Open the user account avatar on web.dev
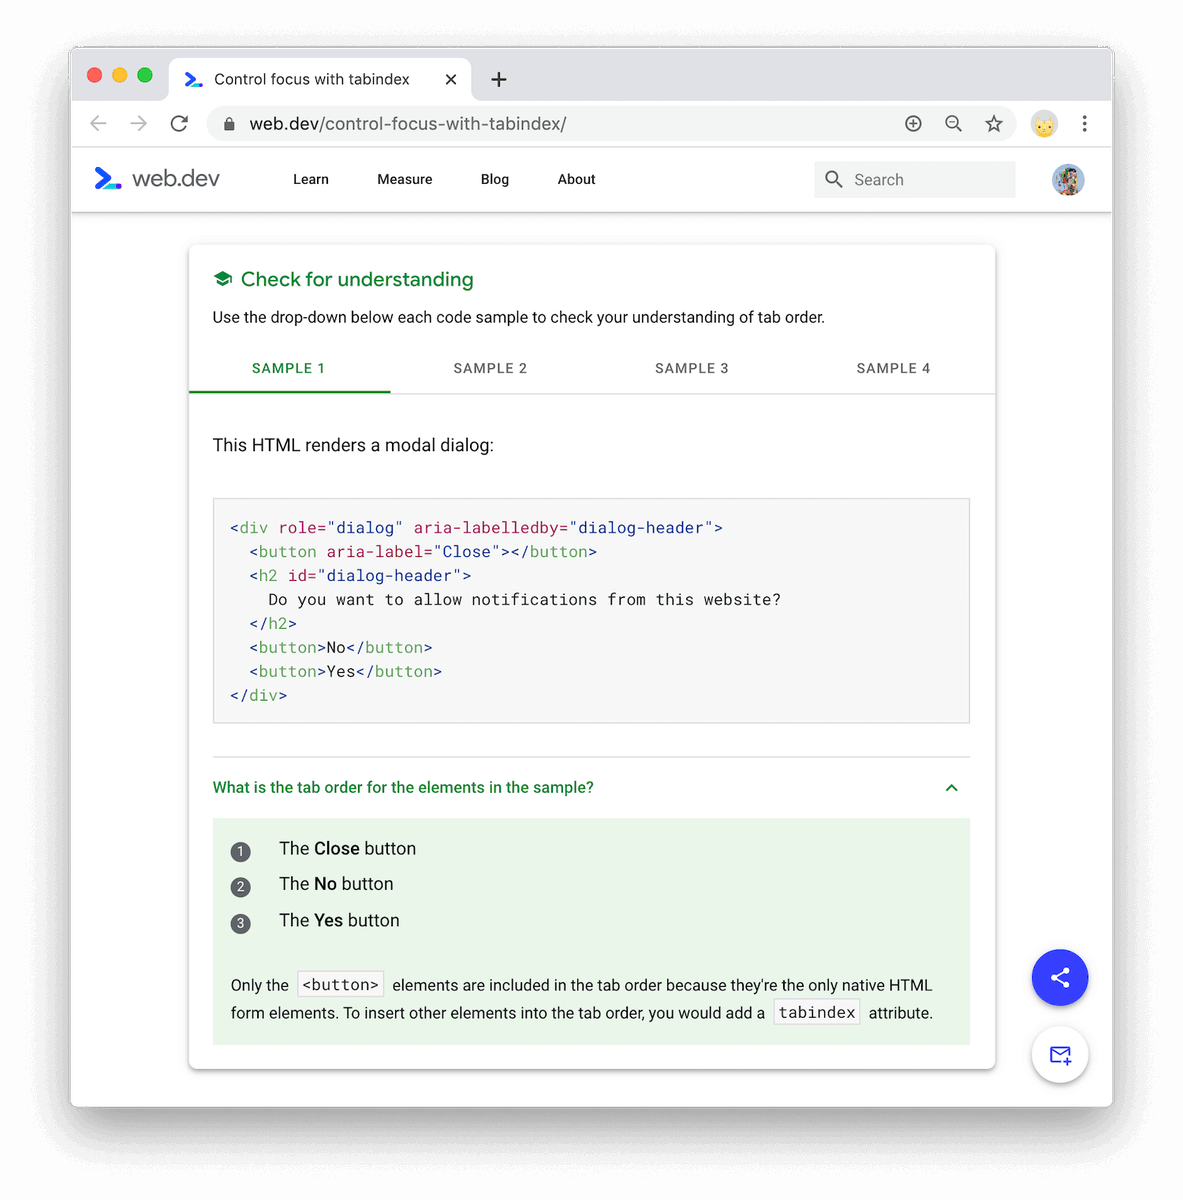 pos(1068,180)
